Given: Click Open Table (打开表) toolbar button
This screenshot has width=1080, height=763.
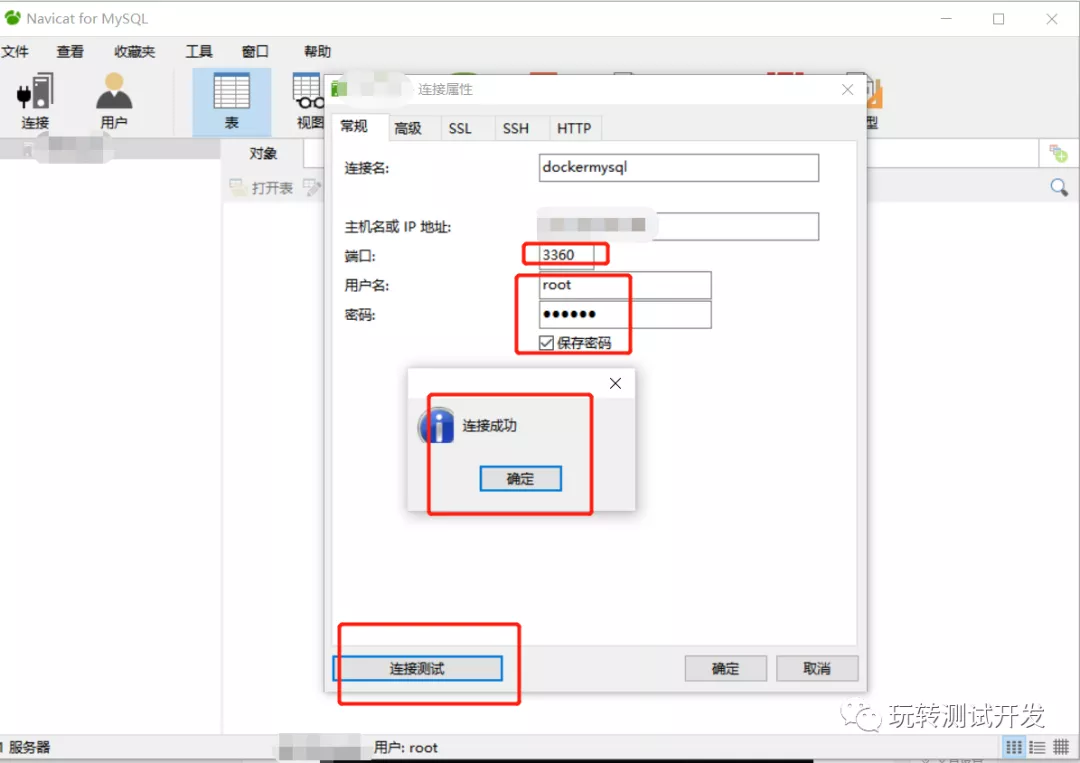Looking at the screenshot, I should tap(262, 187).
